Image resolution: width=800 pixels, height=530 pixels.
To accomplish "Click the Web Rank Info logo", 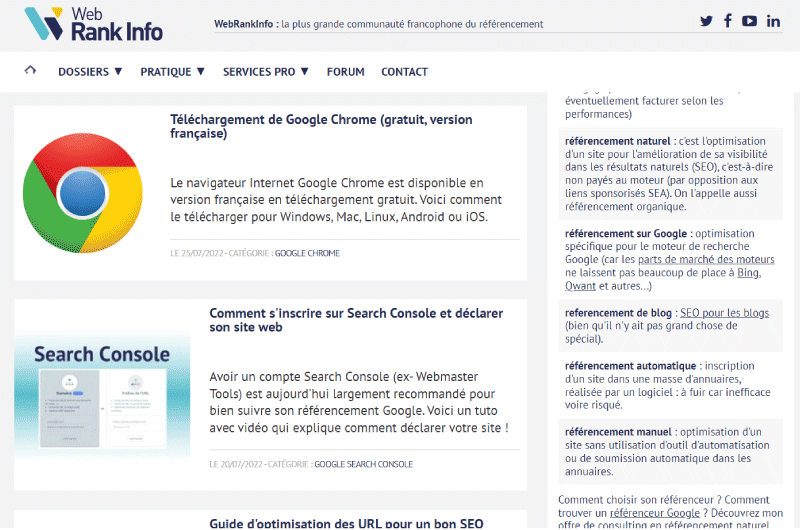I will 93,24.
